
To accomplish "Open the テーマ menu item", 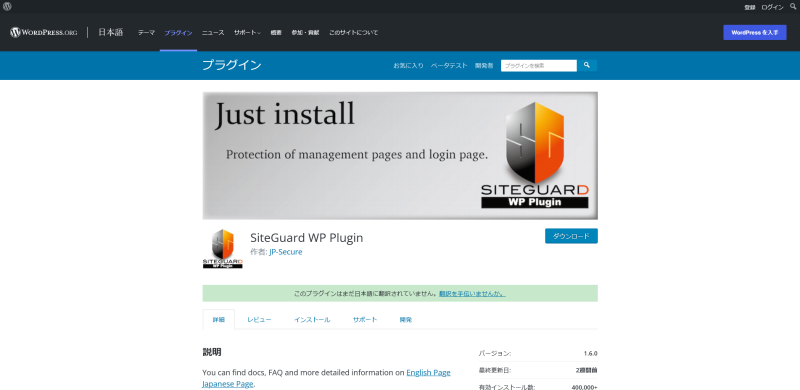I will coord(146,33).
